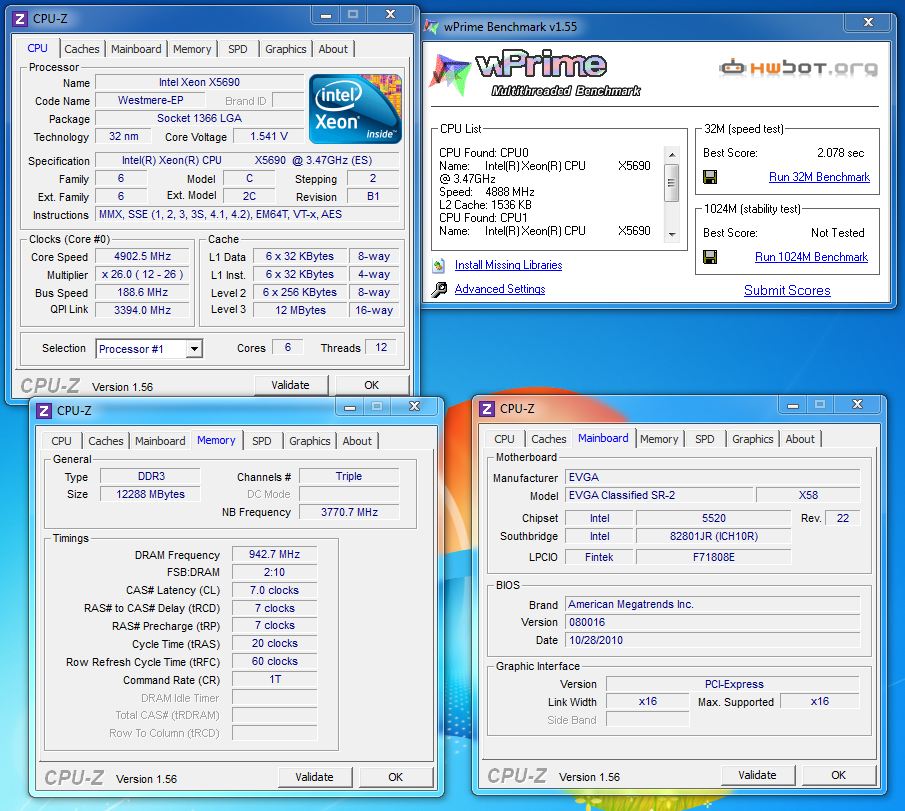Viewport: 905px width, 811px height.
Task: Close the wPrime Benchmark window
Action: [868, 22]
